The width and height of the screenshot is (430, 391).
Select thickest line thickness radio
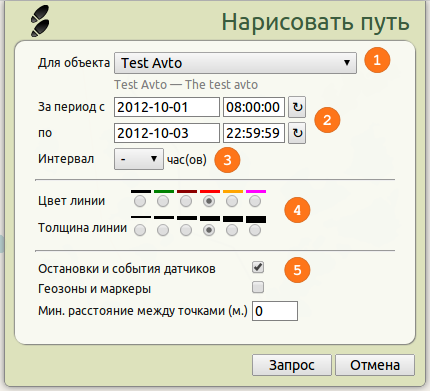[x=255, y=230]
